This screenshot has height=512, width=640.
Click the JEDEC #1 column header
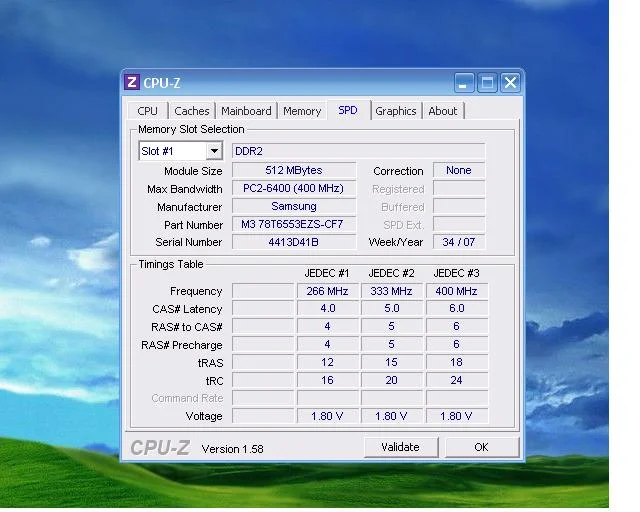pyautogui.click(x=327, y=273)
